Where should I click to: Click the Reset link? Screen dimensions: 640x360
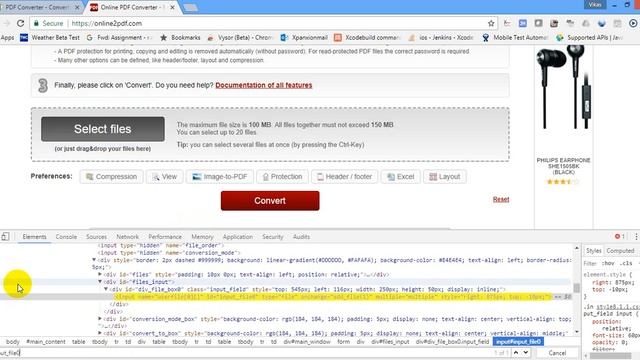(x=501, y=200)
